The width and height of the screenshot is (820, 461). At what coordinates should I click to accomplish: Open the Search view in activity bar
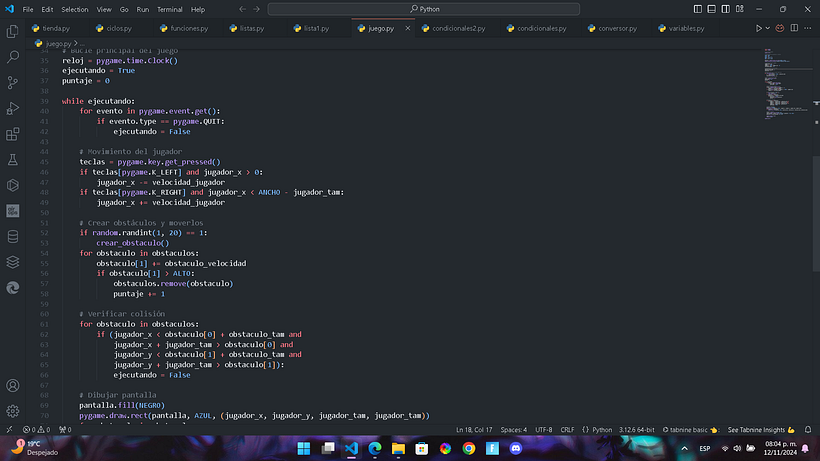point(13,57)
